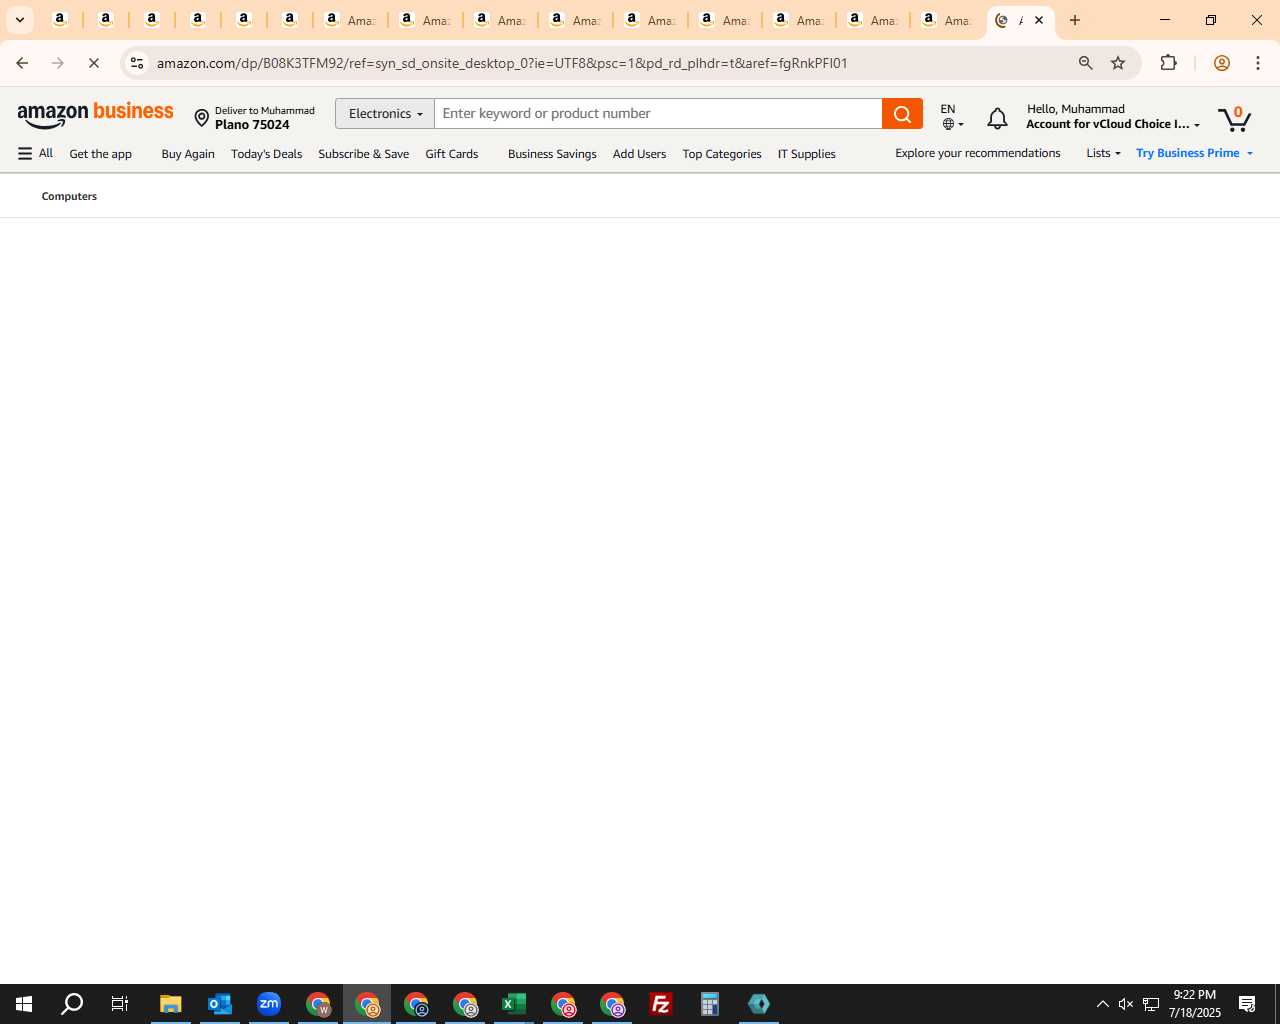Go back to the previous page
The height and width of the screenshot is (1024, 1280).
coord(22,63)
